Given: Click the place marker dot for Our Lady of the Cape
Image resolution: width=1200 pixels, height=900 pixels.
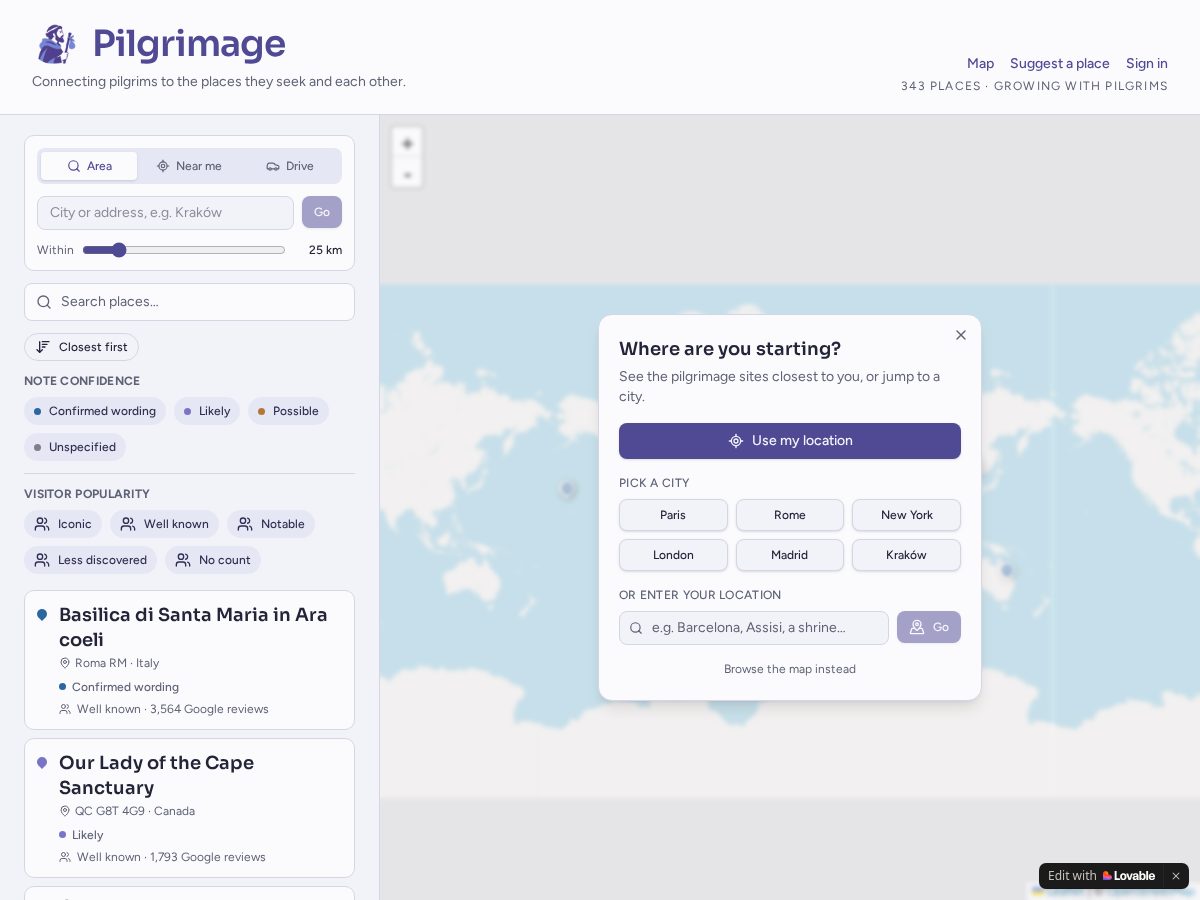Looking at the screenshot, I should coord(42,763).
